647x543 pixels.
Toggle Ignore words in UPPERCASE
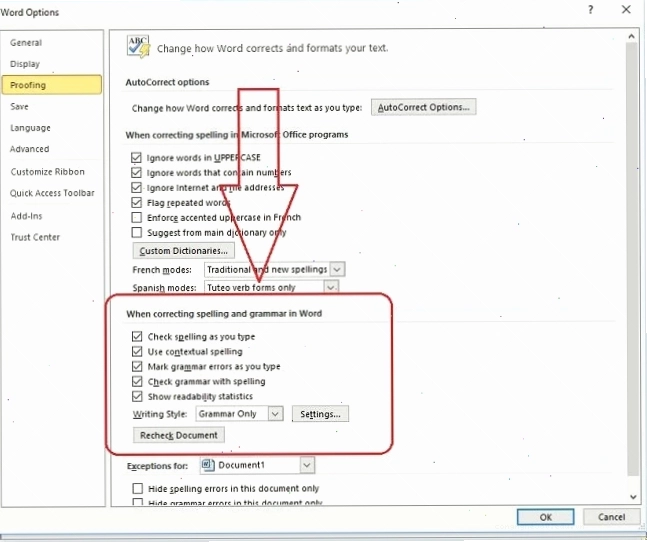[136, 157]
